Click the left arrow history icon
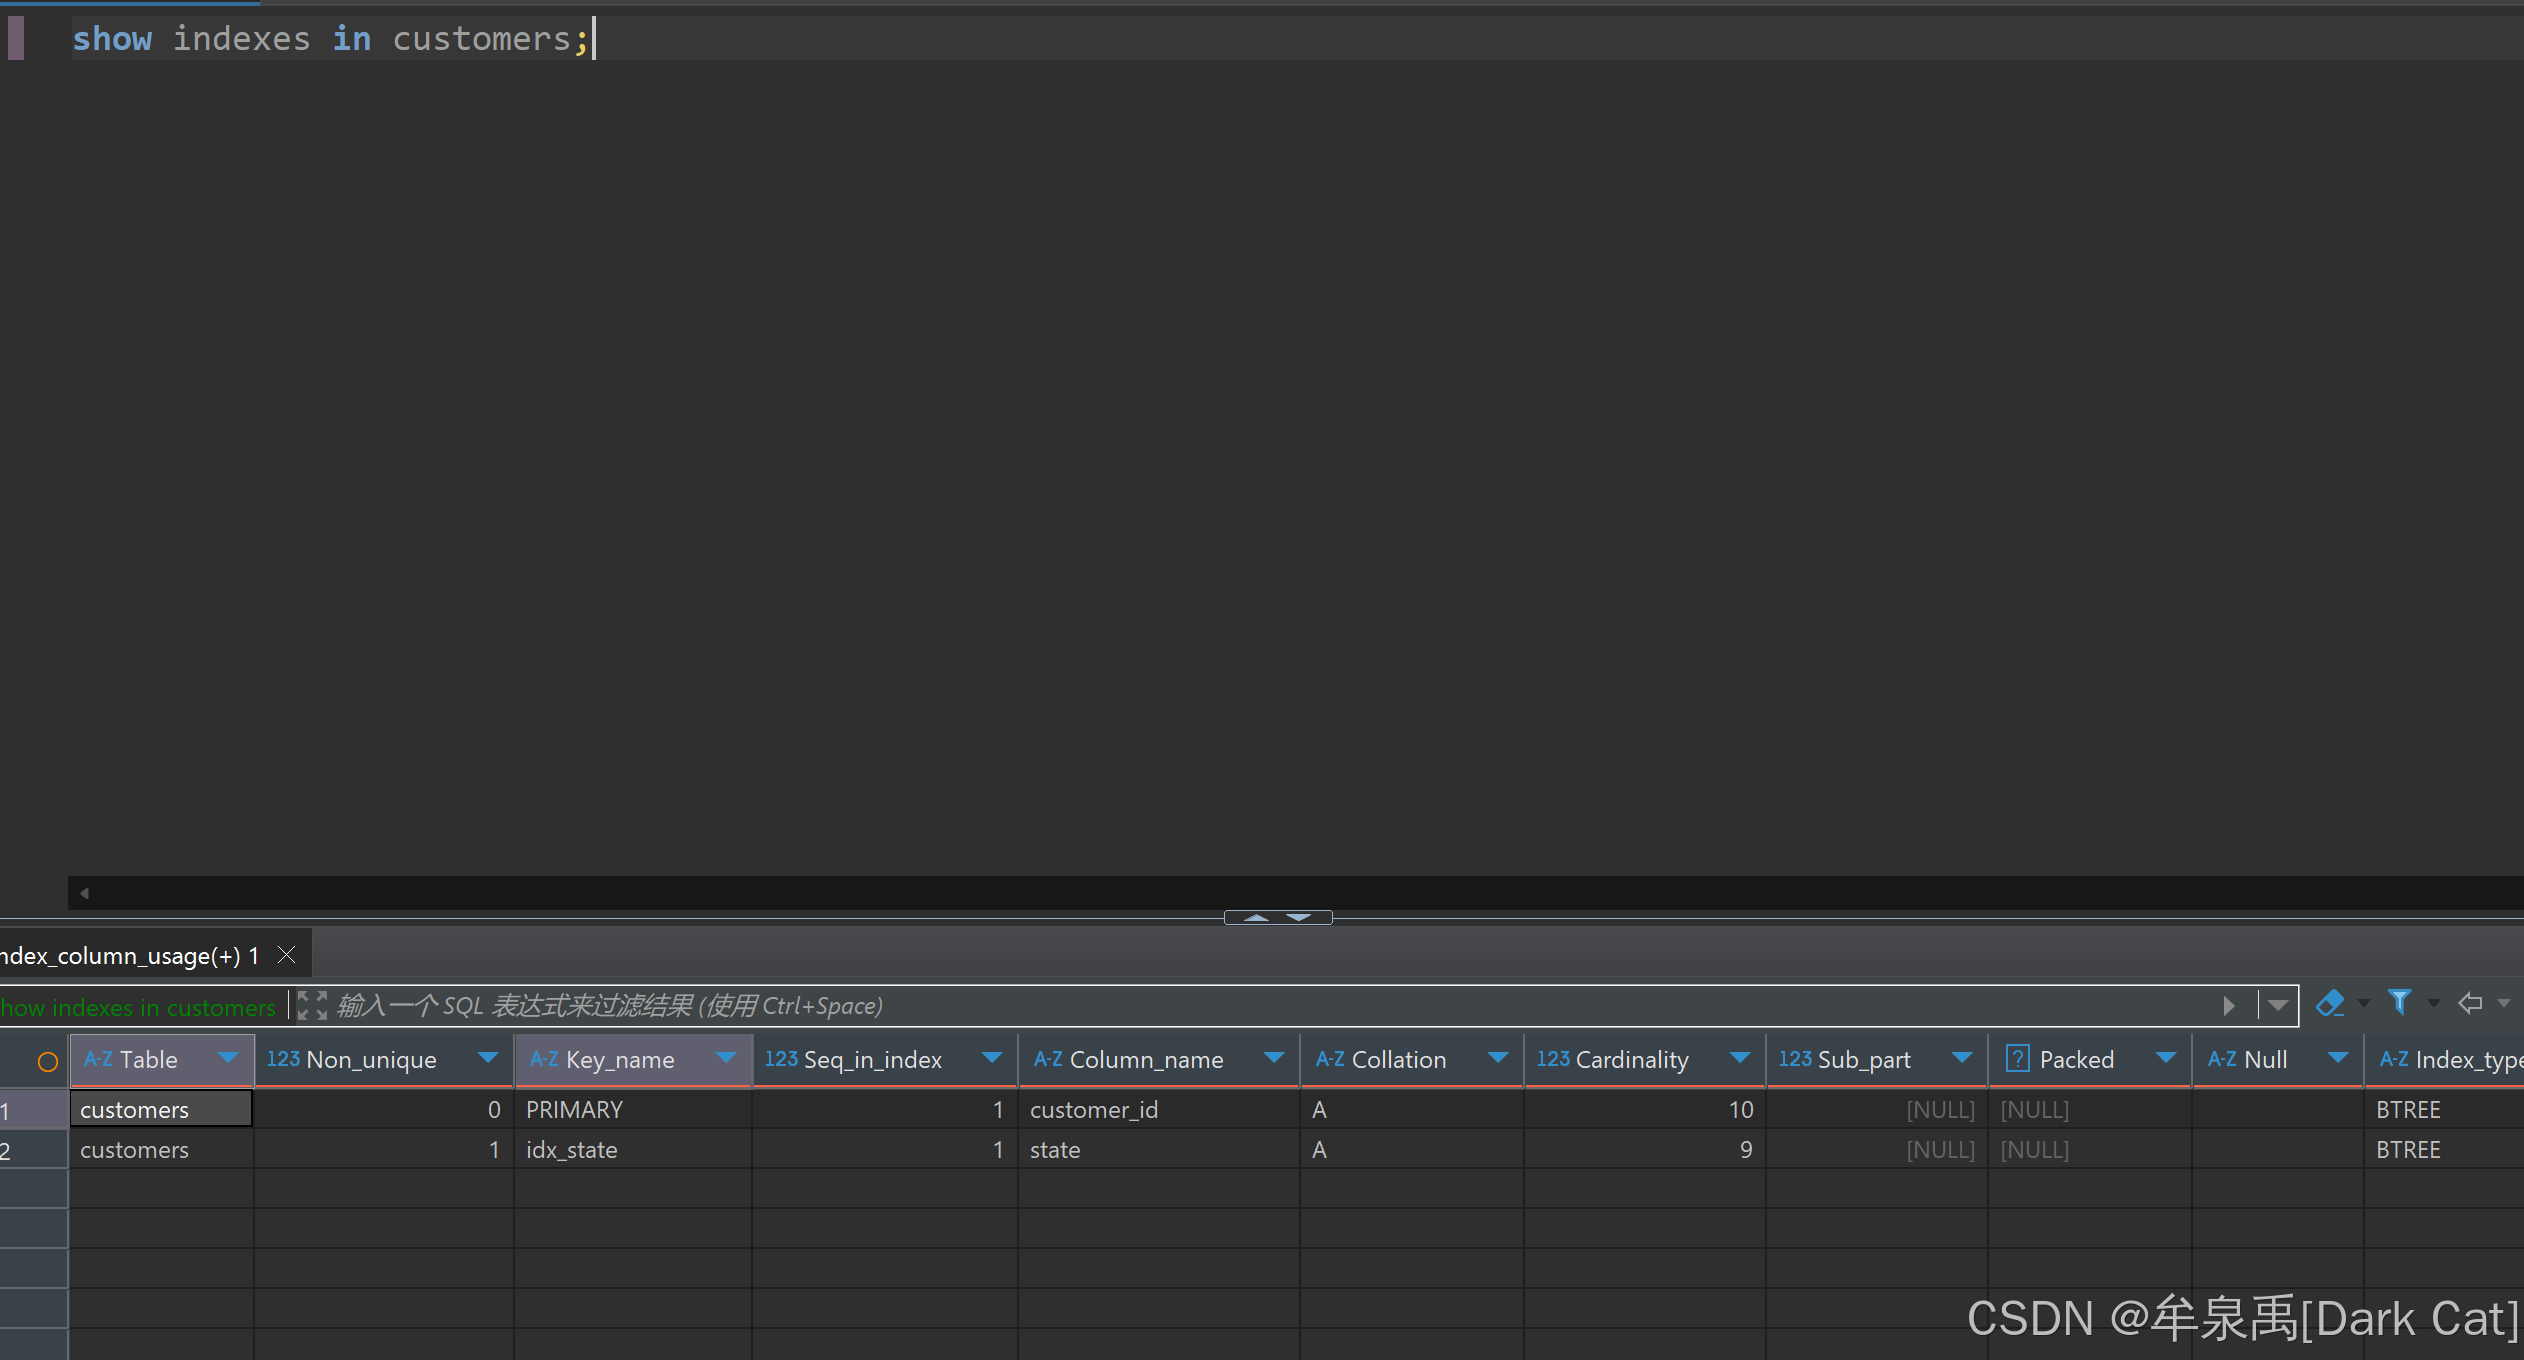Viewport: 2524px width, 1360px height. [2470, 1003]
